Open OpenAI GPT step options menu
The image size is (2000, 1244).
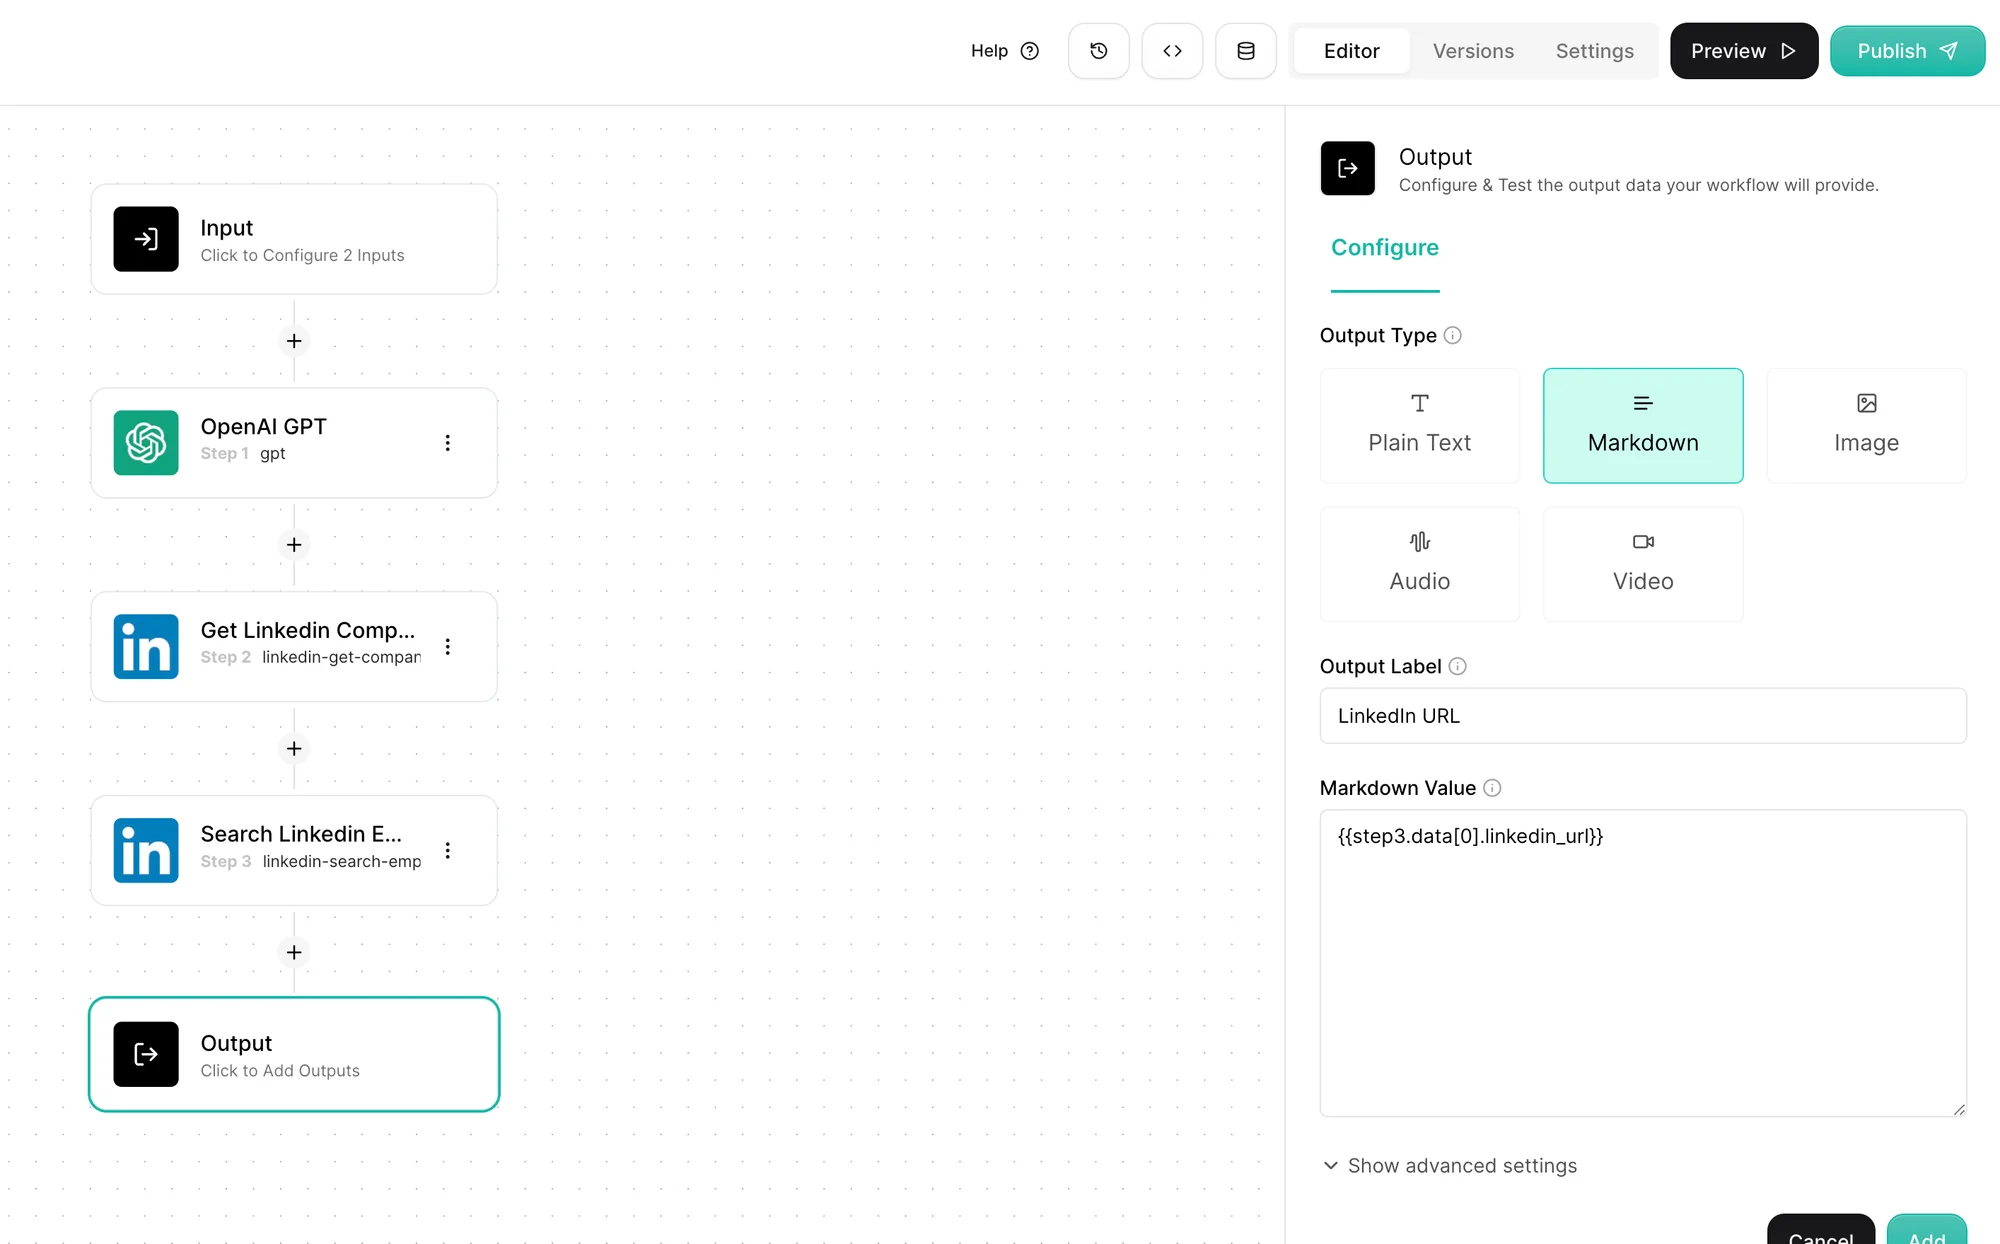(x=447, y=442)
